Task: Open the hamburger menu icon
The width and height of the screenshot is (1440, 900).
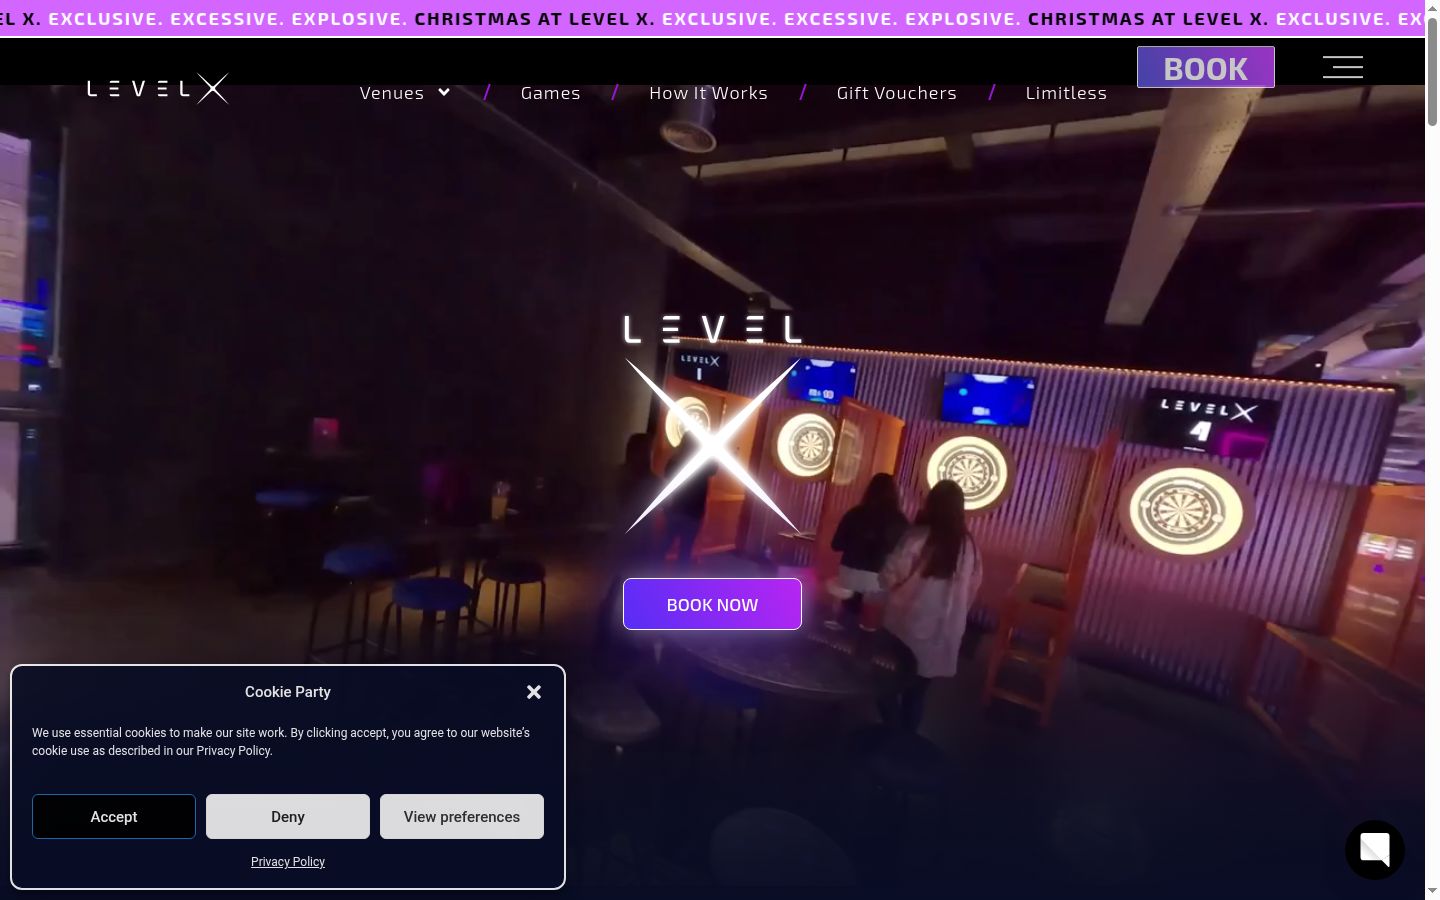Action: pos(1342,67)
